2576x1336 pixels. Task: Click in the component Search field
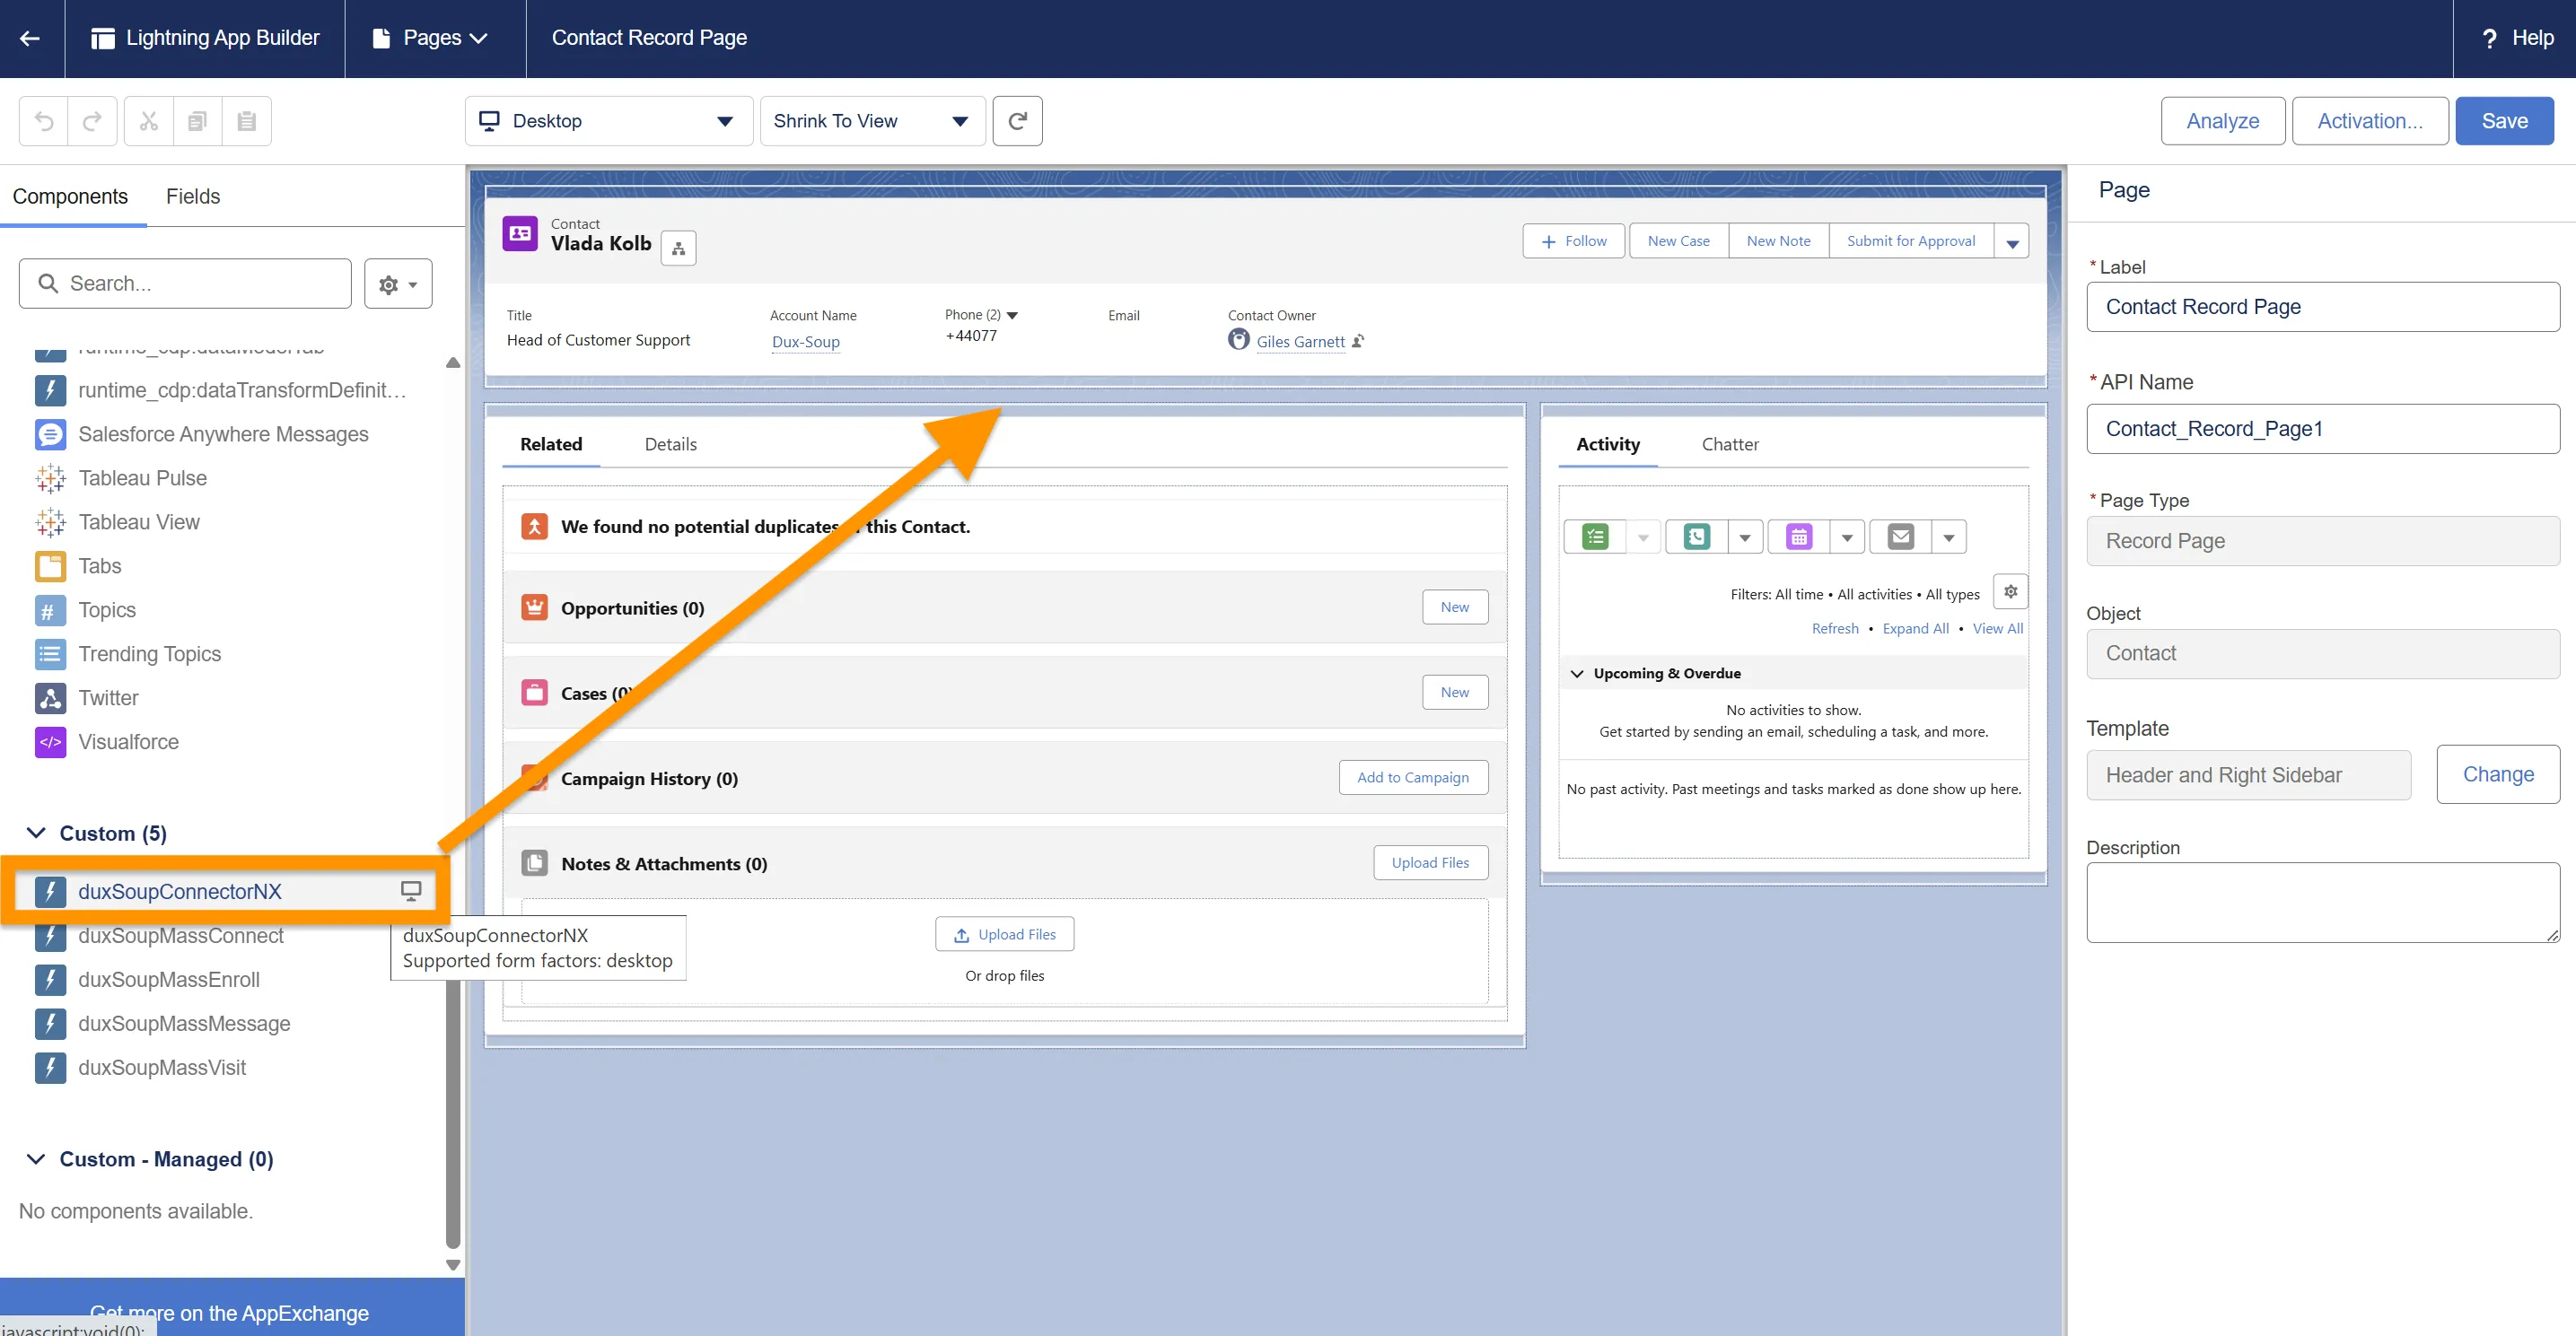pos(185,284)
